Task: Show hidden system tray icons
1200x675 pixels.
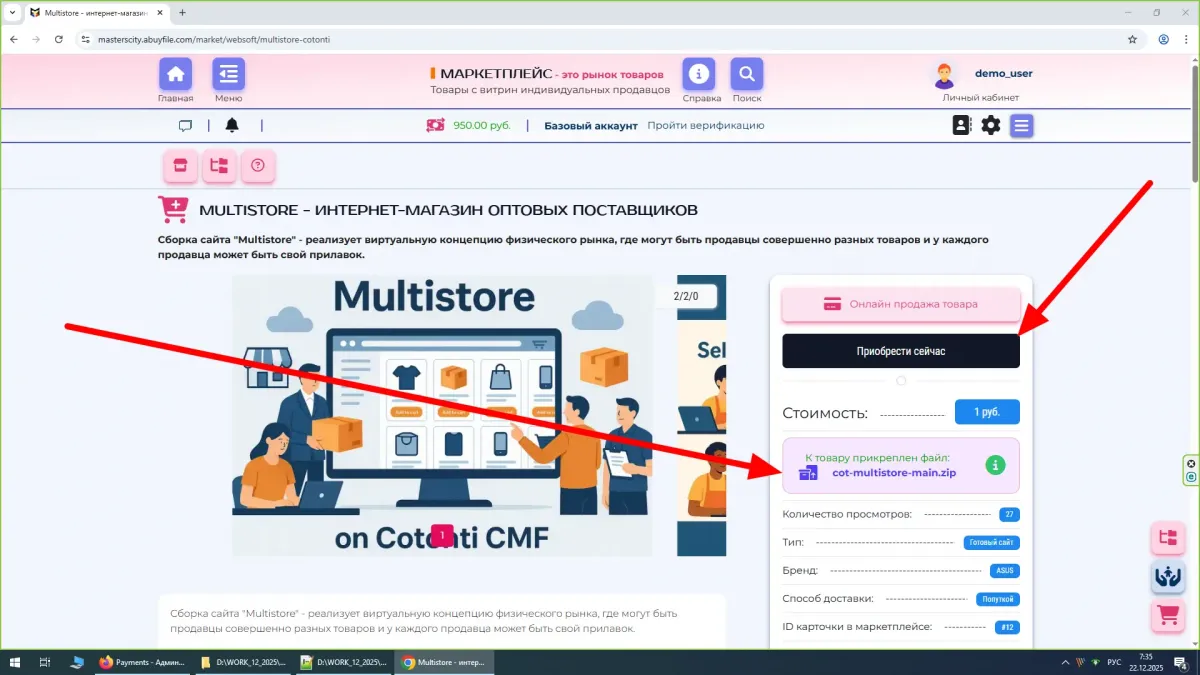Action: 1063,662
